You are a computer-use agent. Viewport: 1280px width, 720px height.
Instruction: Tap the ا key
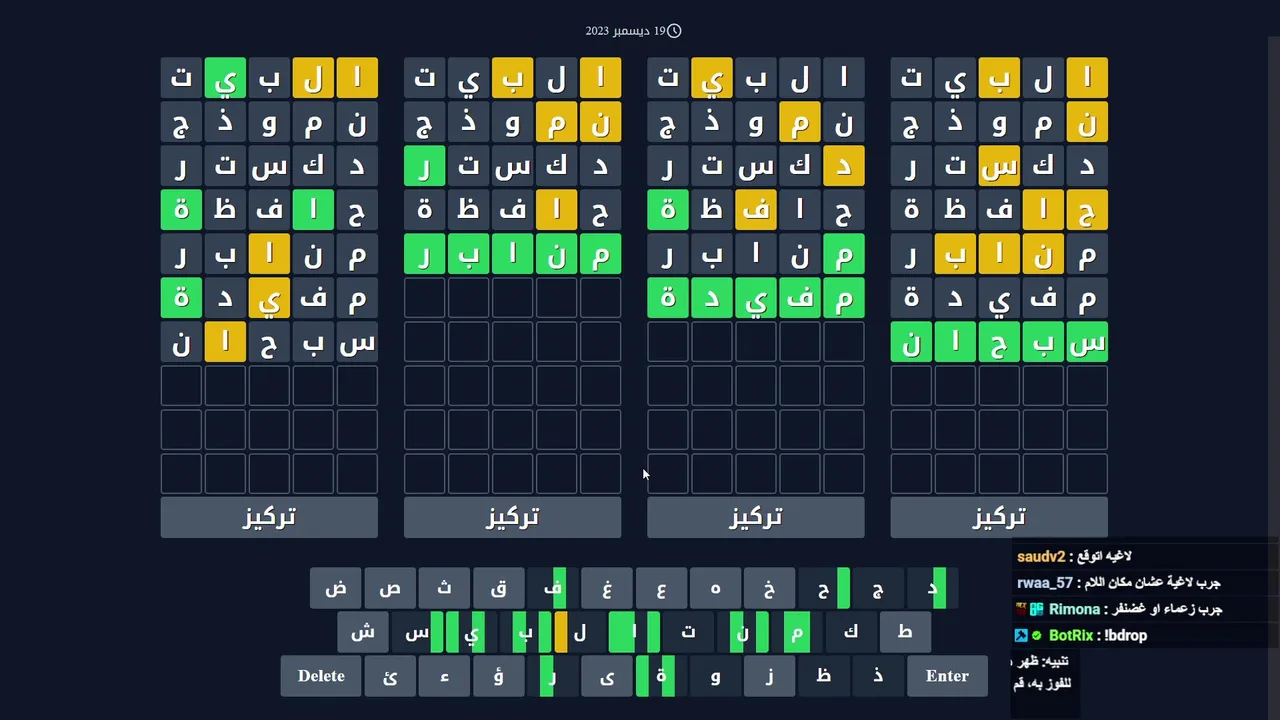click(x=634, y=632)
